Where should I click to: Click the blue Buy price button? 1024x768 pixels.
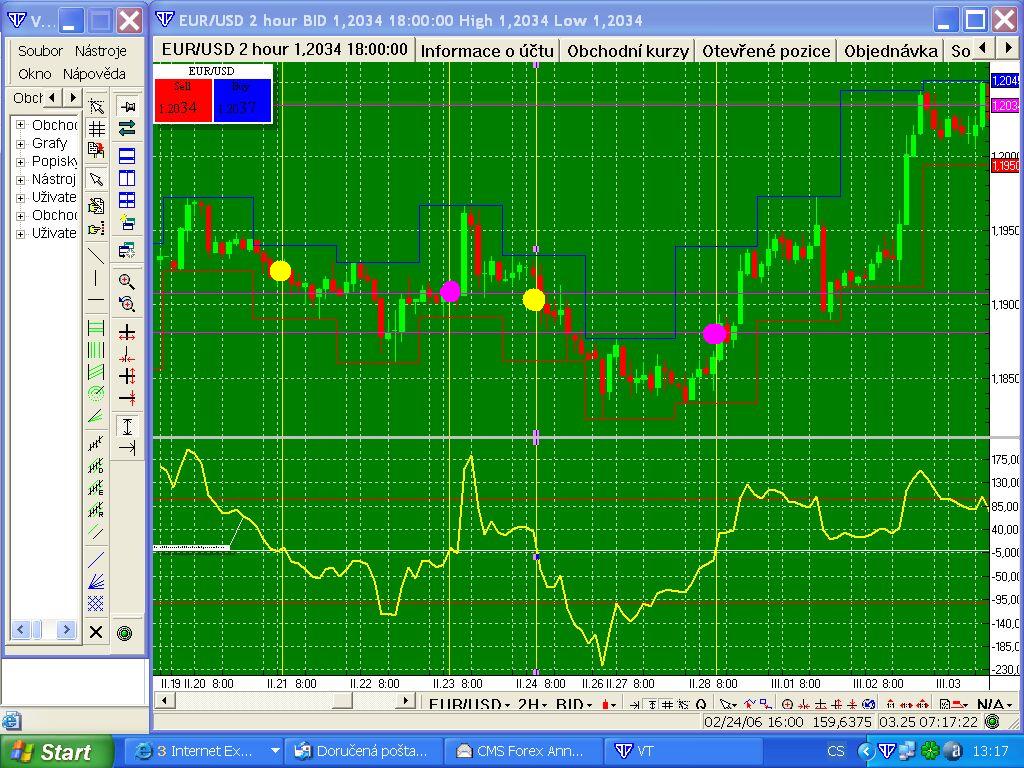(x=242, y=102)
